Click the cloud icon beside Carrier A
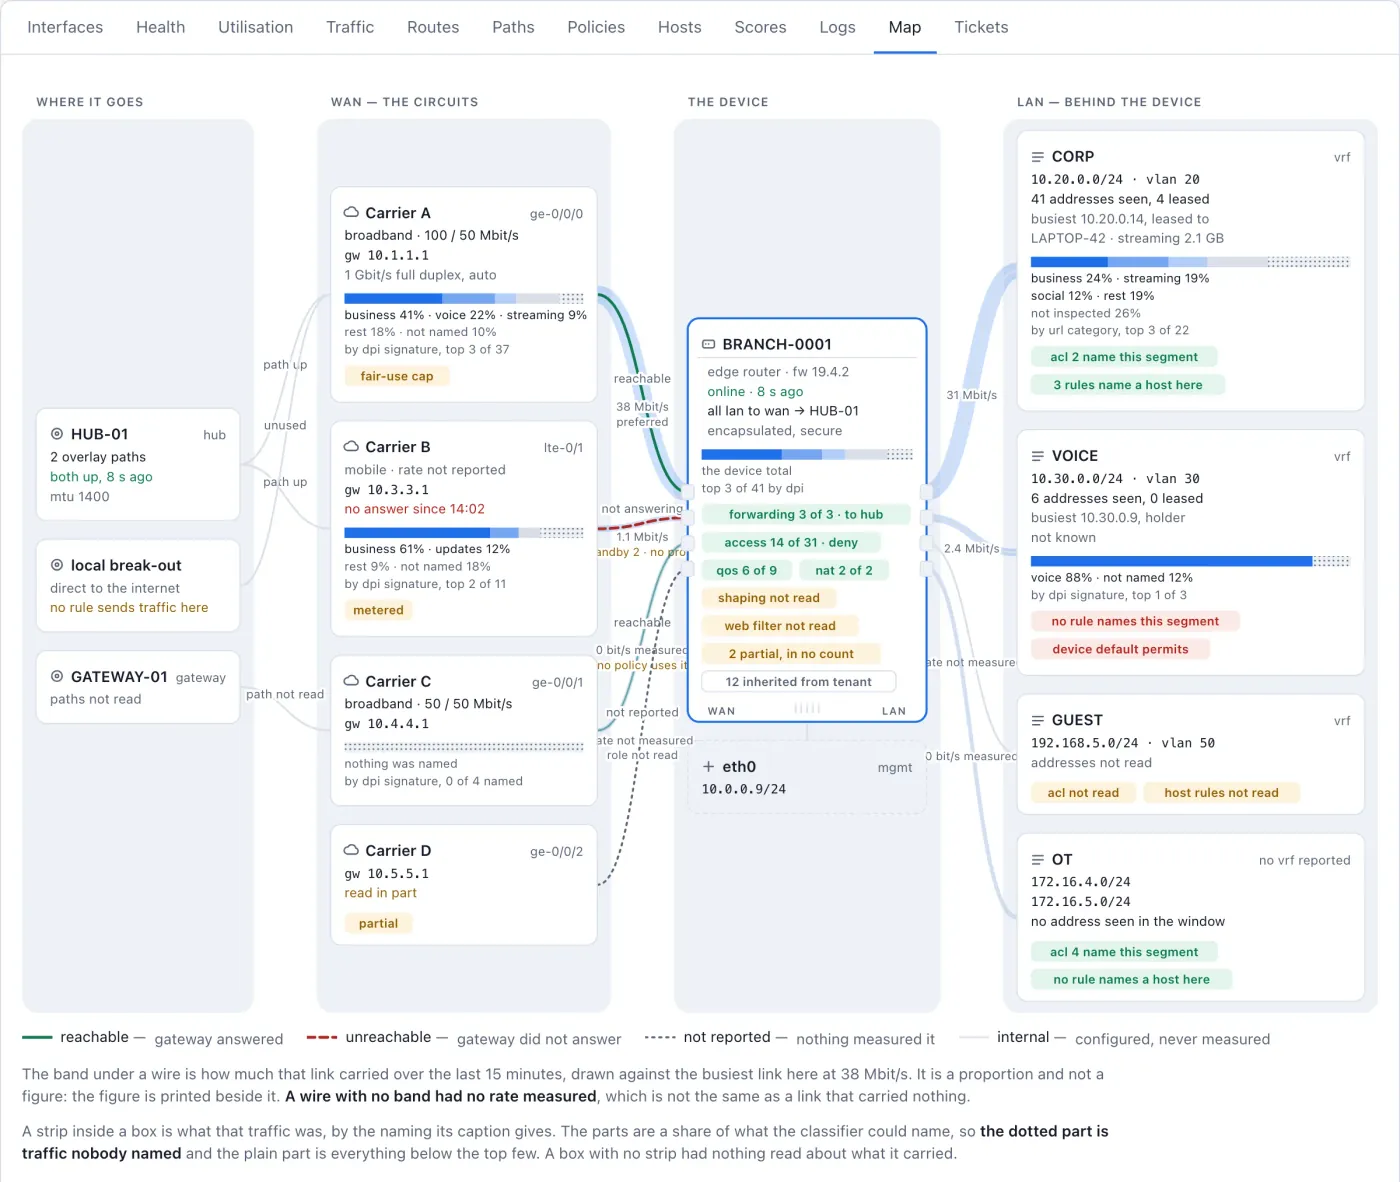 click(x=351, y=212)
